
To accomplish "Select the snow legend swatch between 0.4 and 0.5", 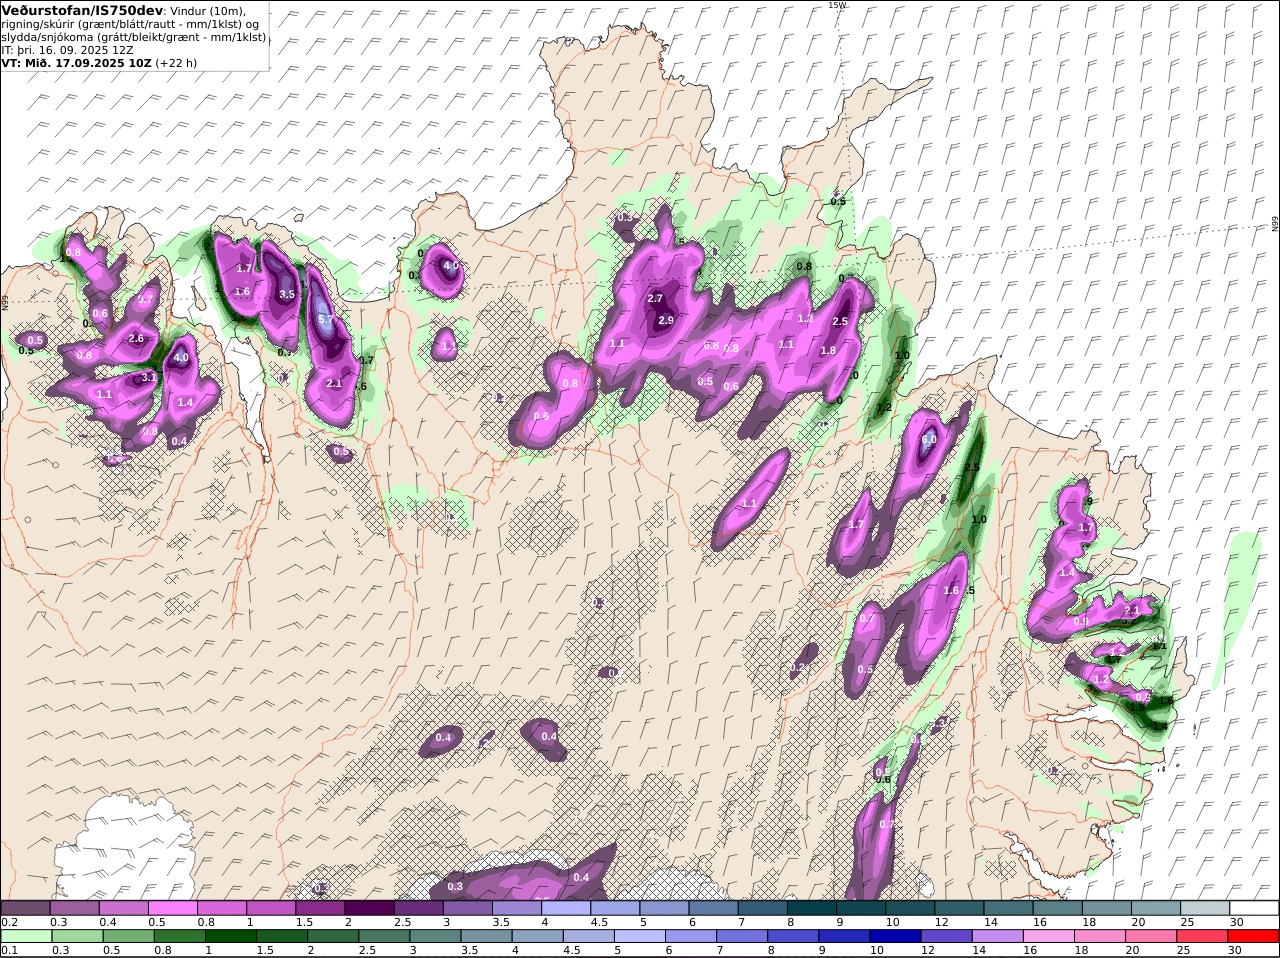I will [123, 907].
